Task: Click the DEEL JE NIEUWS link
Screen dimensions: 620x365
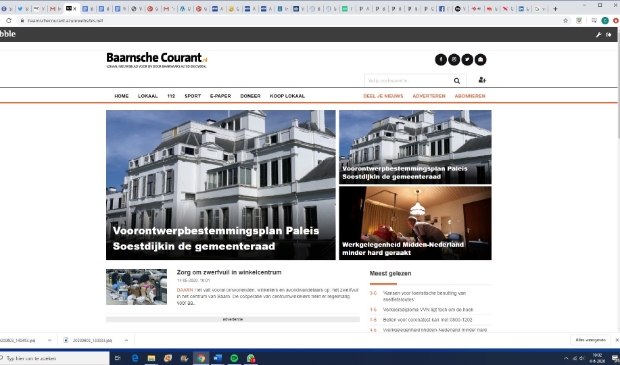Action: 383,96
